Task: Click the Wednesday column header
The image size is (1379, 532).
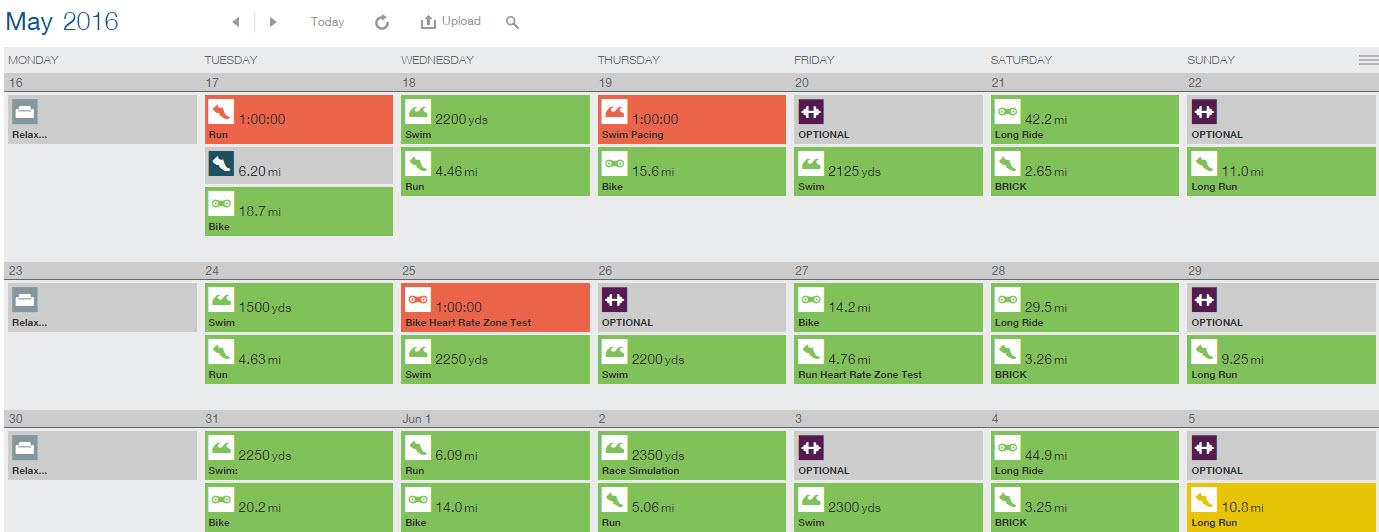Action: click(437, 60)
